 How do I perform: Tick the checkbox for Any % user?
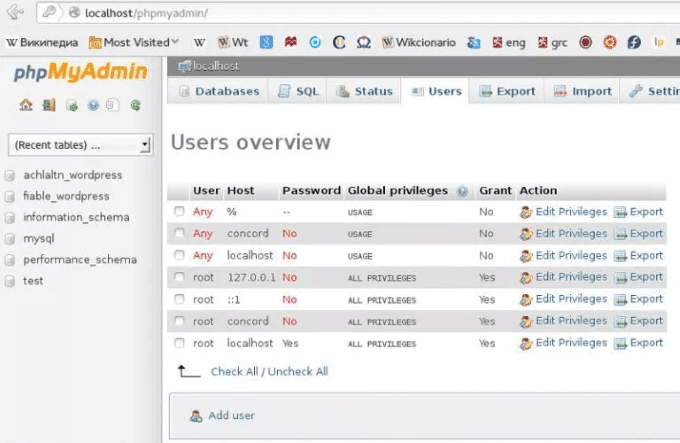pyautogui.click(x=180, y=212)
